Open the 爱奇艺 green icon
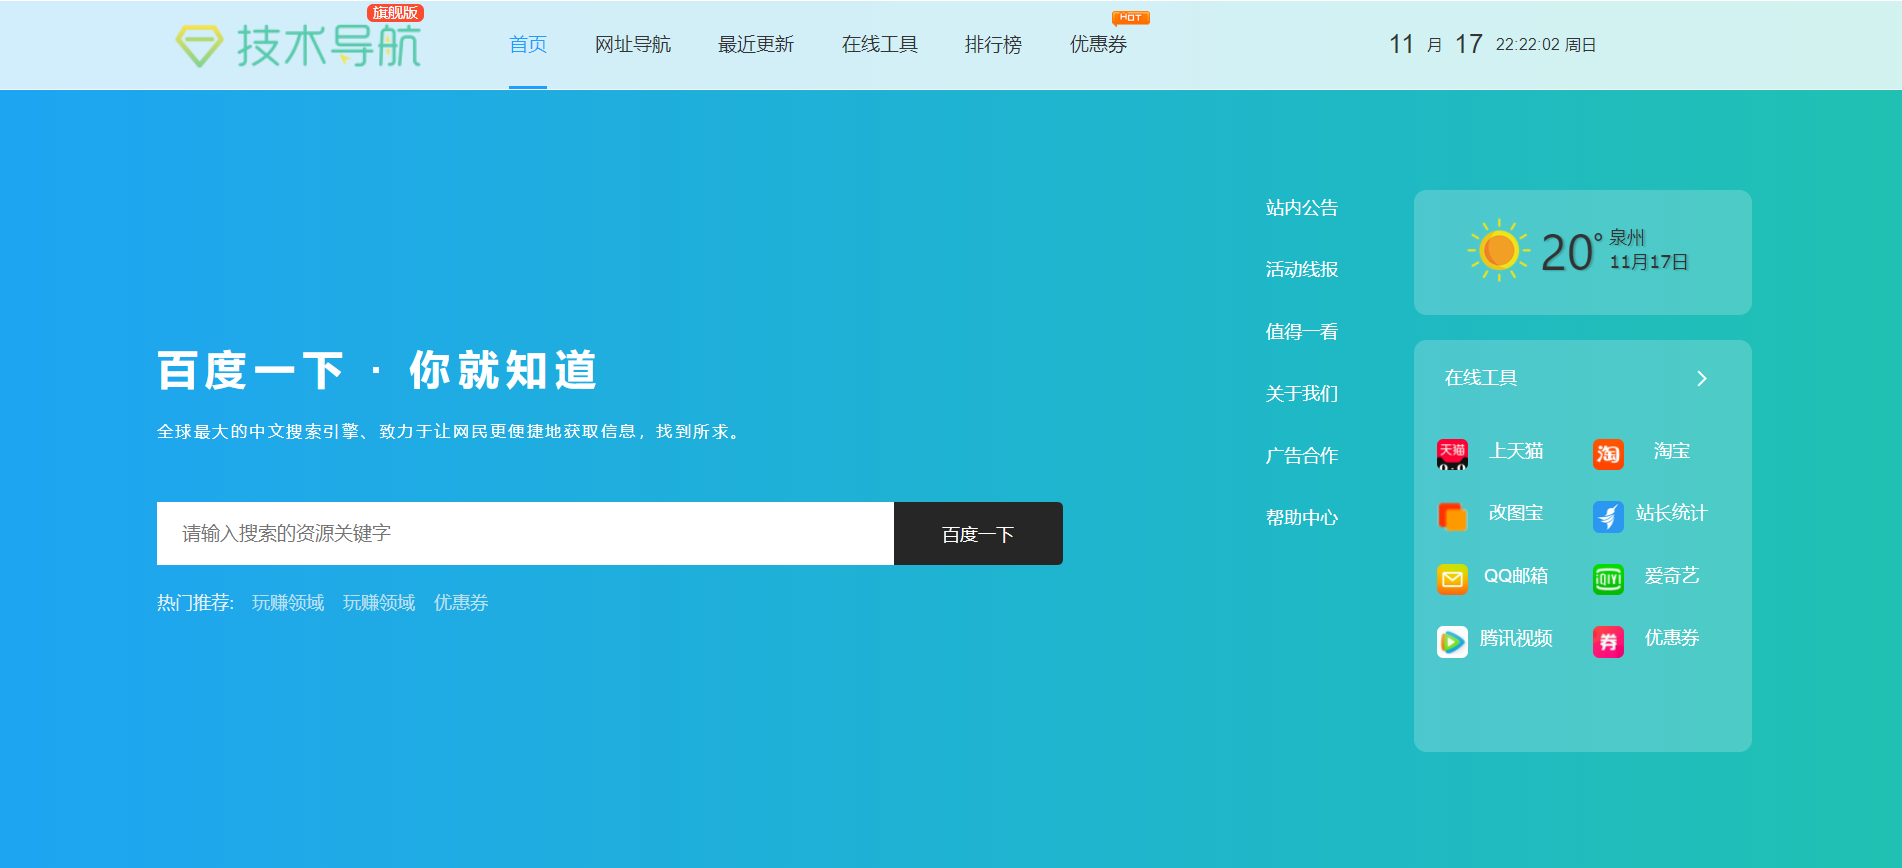The width and height of the screenshot is (1902, 868). pos(1608,579)
